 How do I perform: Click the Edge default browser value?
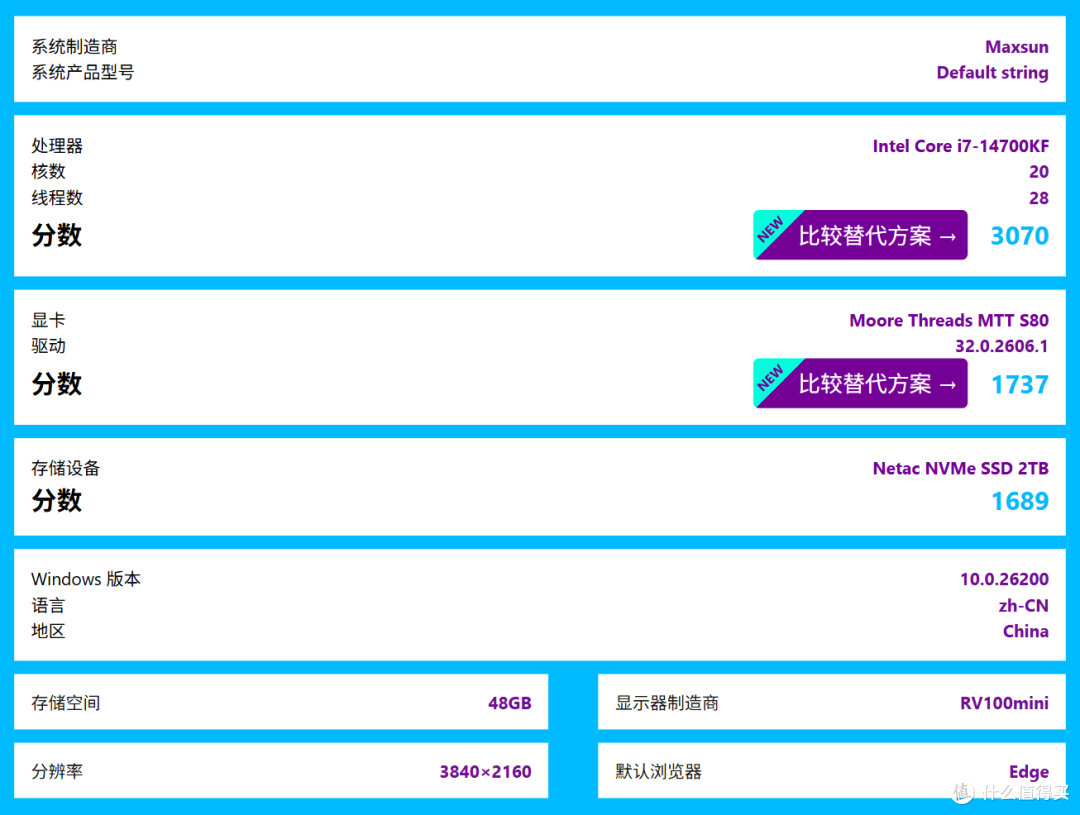point(1029,772)
